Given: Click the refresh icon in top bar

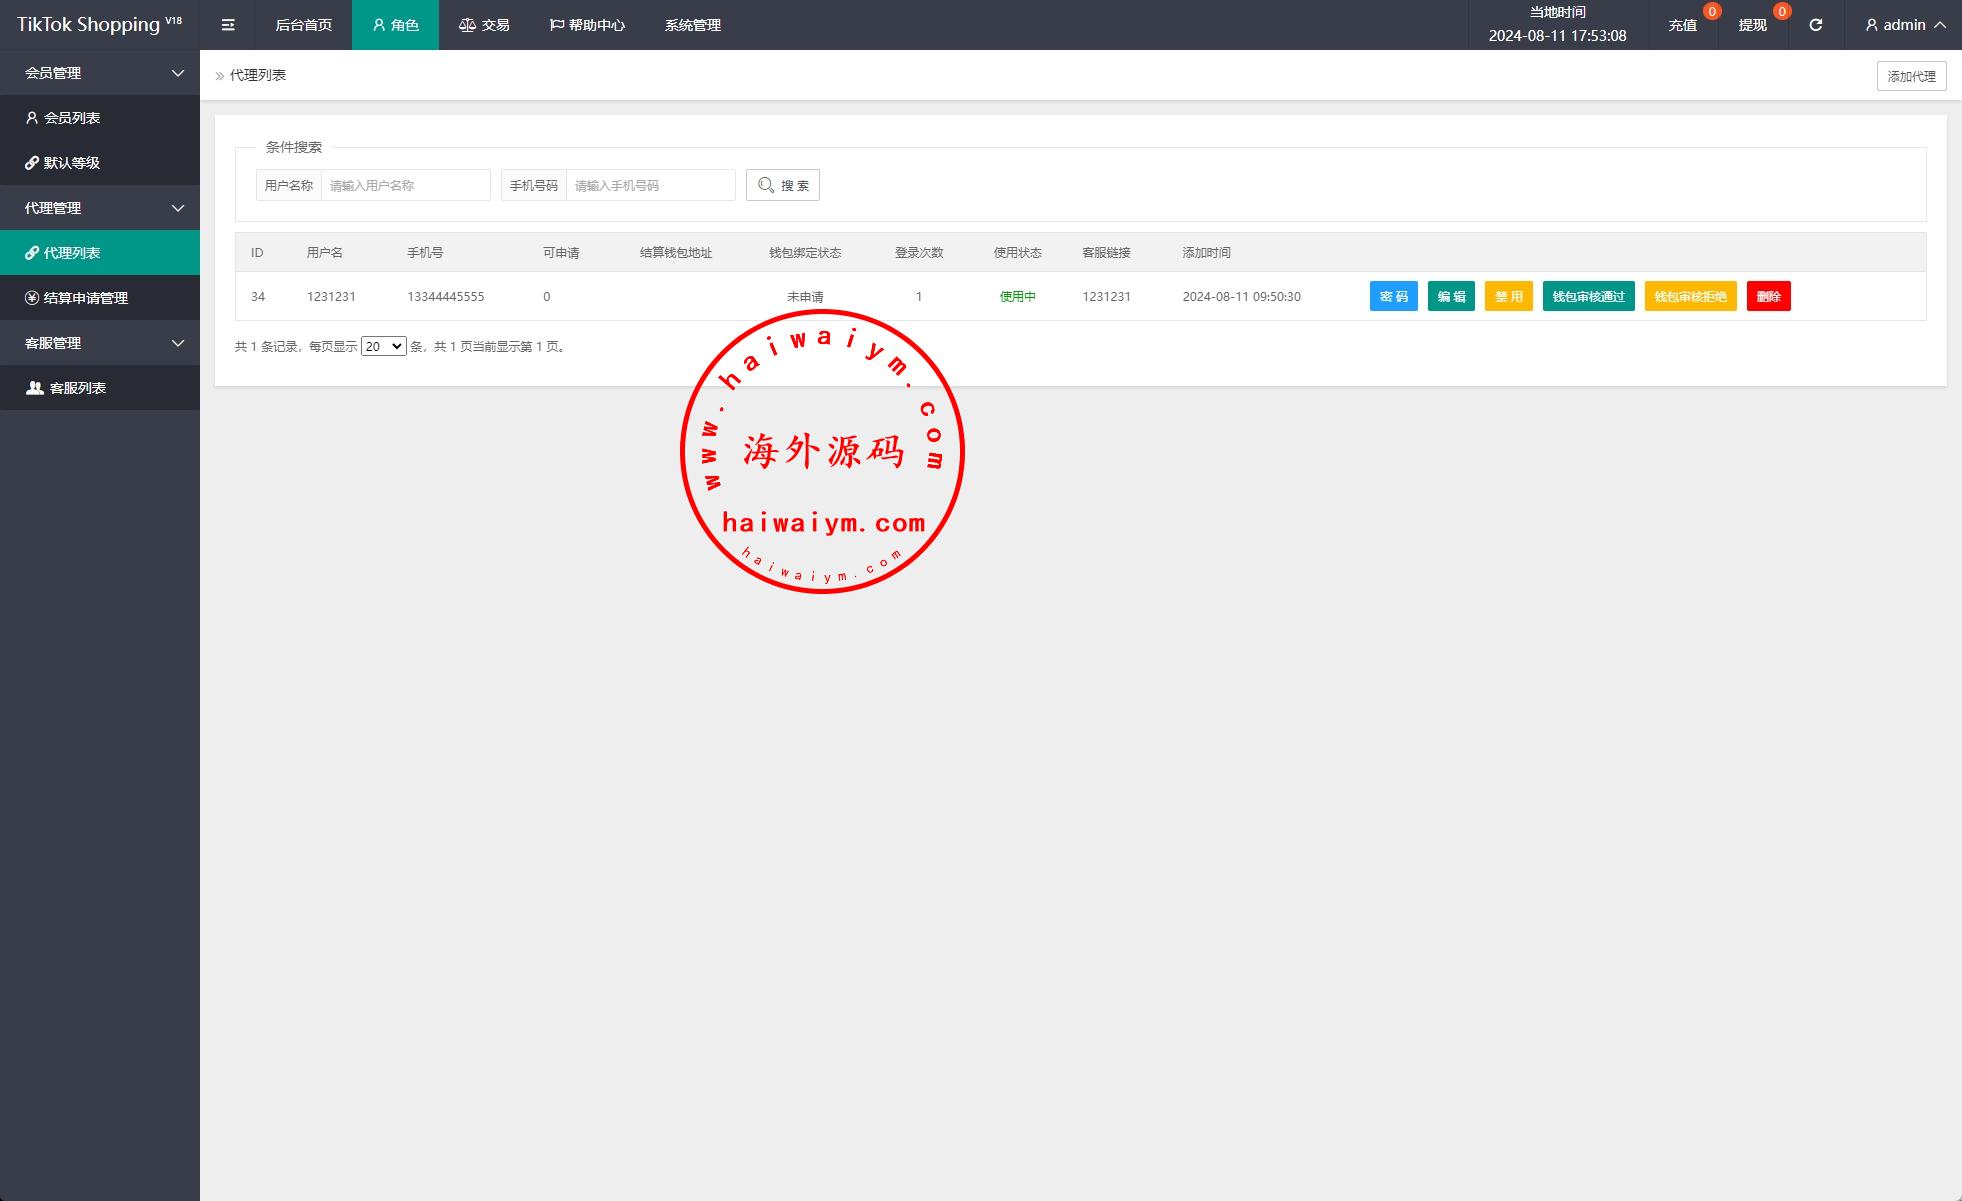Looking at the screenshot, I should (1815, 25).
